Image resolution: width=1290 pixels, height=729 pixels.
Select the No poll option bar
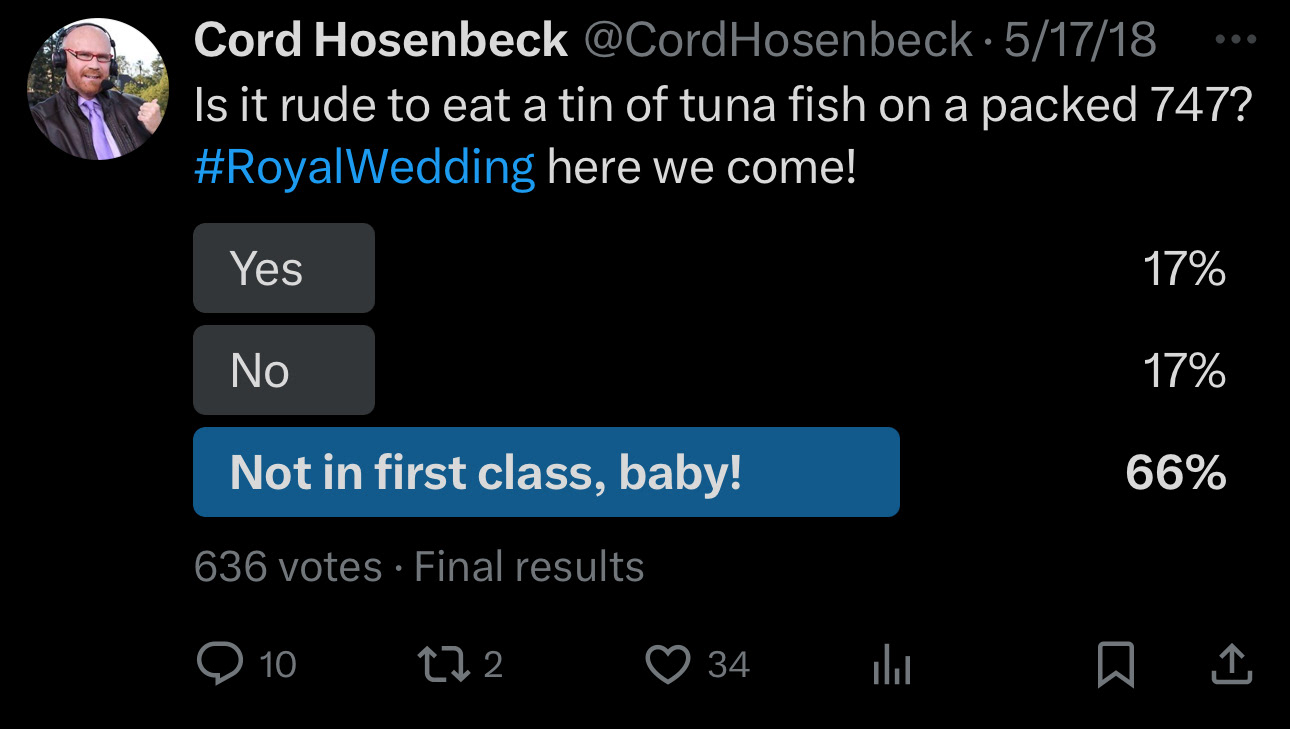tap(284, 370)
